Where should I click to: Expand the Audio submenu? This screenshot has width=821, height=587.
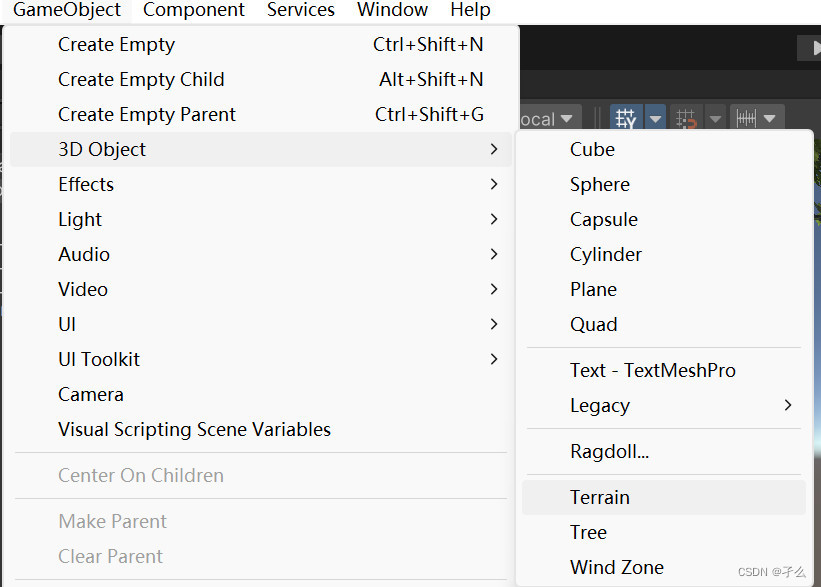(x=261, y=254)
